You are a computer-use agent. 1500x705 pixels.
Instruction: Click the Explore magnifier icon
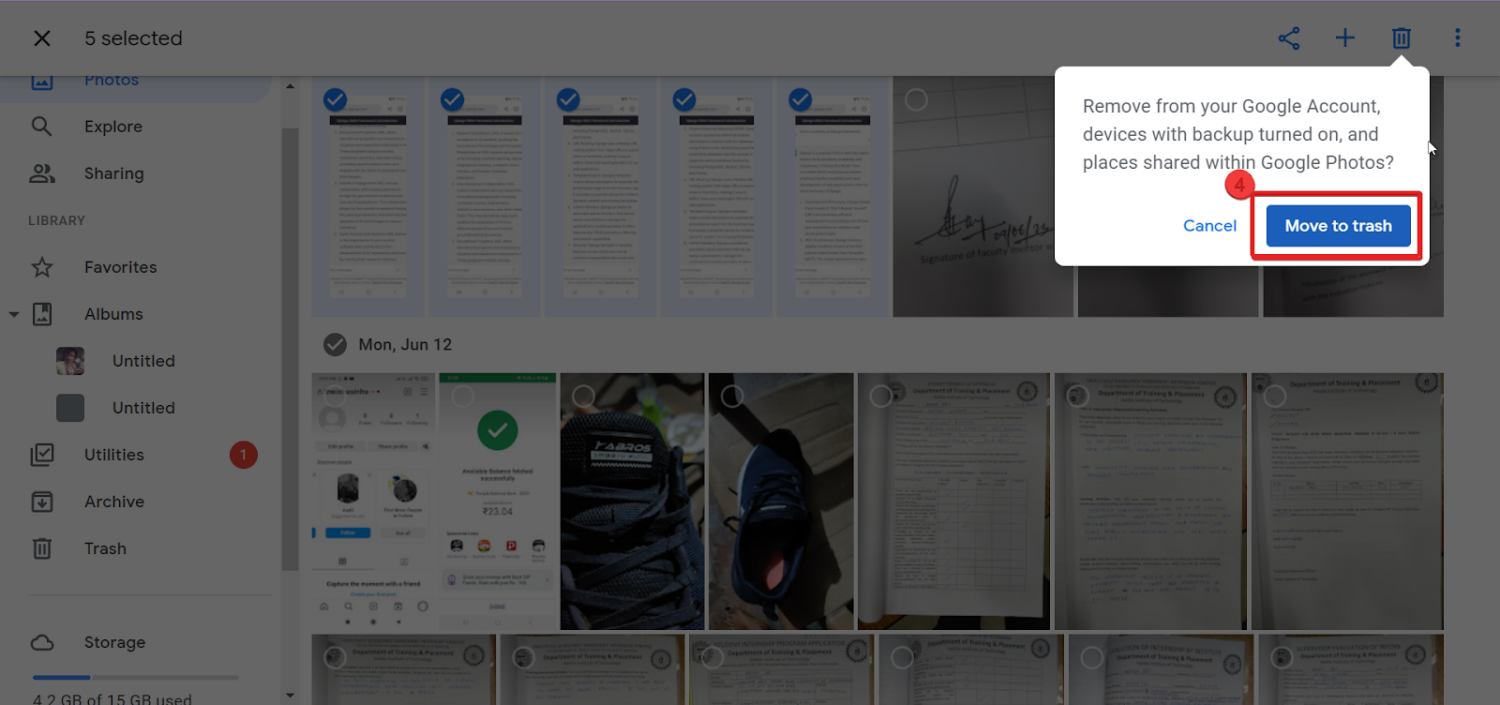click(42, 126)
